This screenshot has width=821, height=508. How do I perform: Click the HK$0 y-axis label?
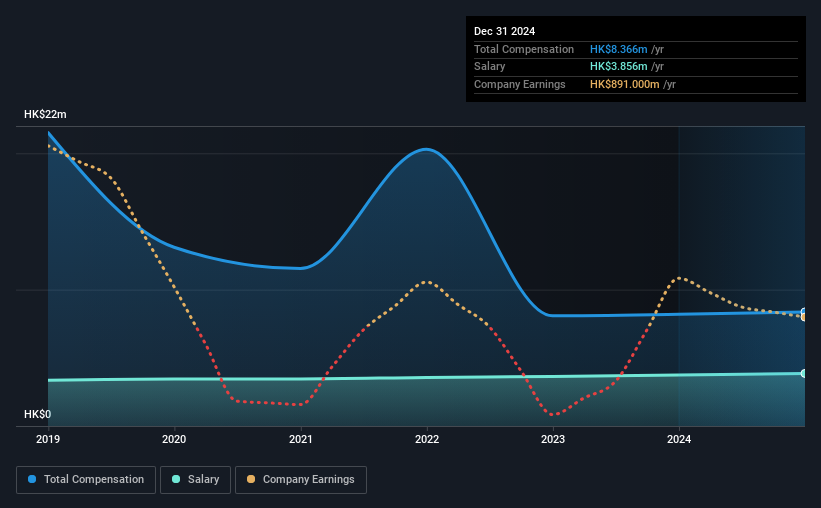point(38,414)
